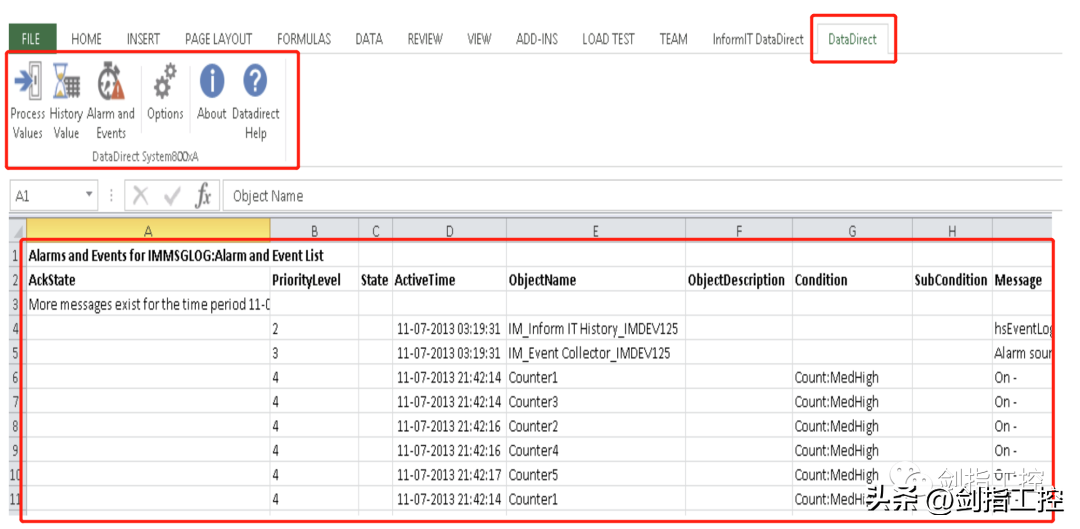Select cell IM_Event Collector_IMDEV125
1080x529 pixels.
[x=596, y=353]
